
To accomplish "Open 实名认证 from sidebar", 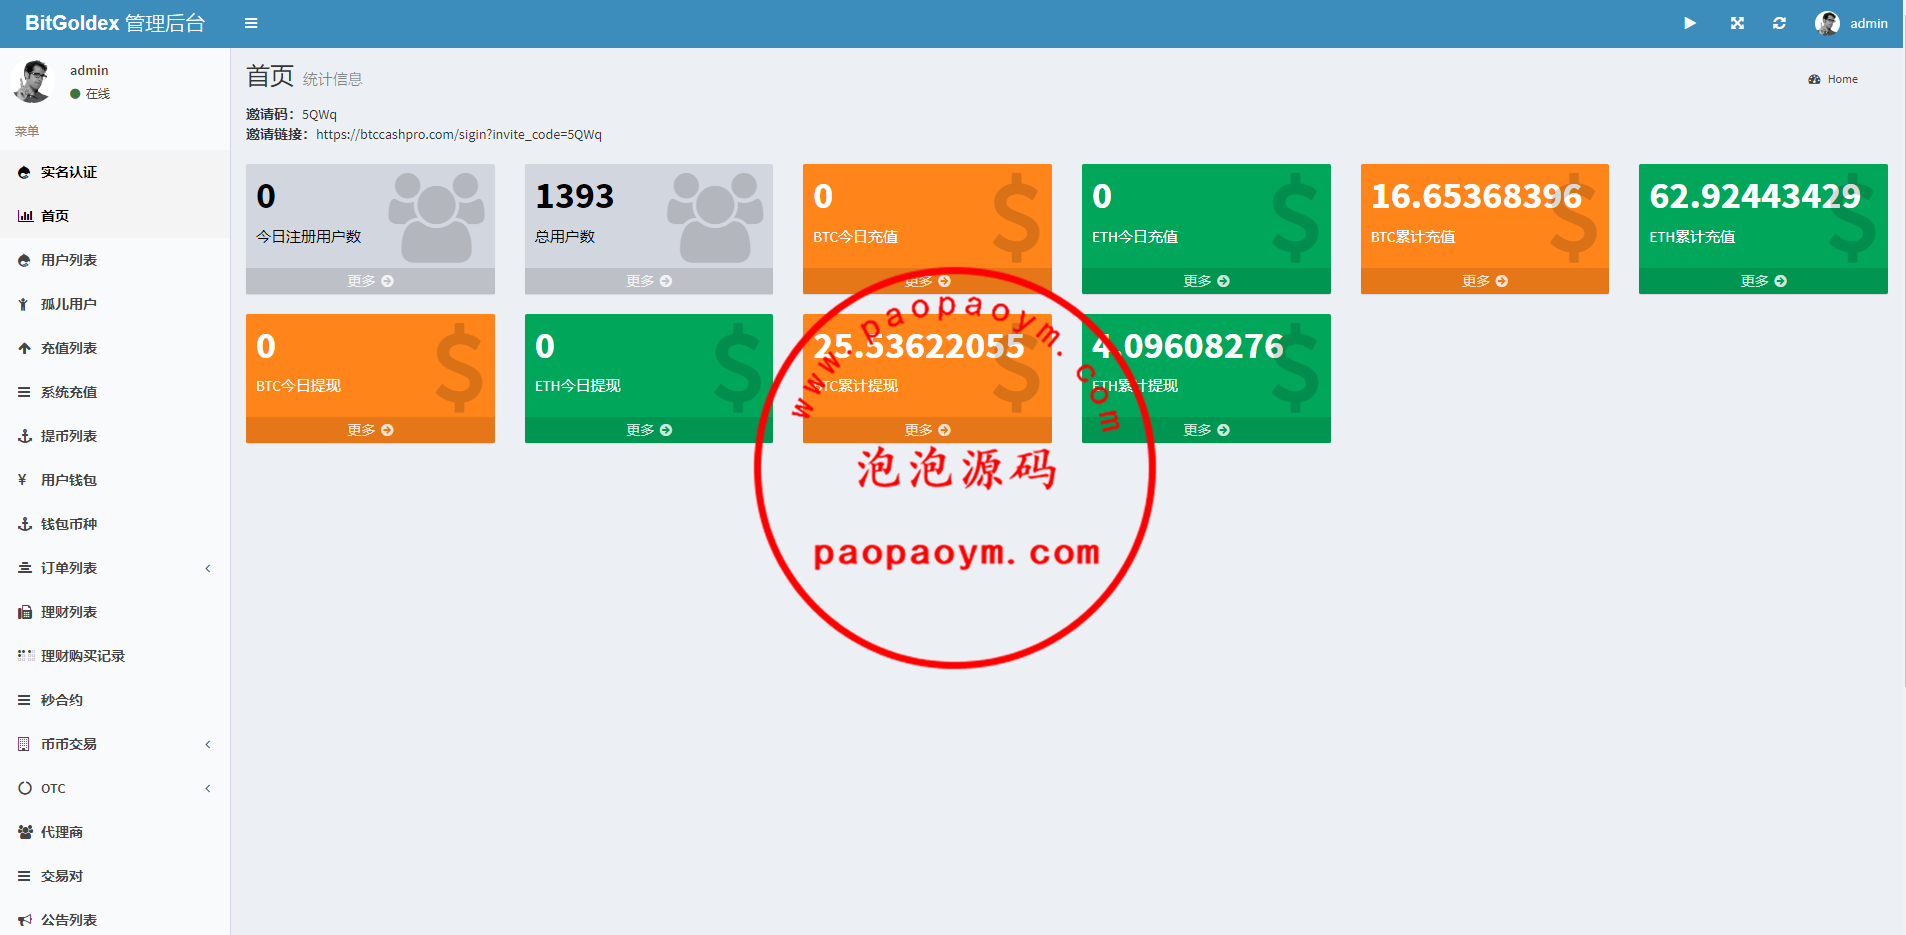I will tap(68, 172).
